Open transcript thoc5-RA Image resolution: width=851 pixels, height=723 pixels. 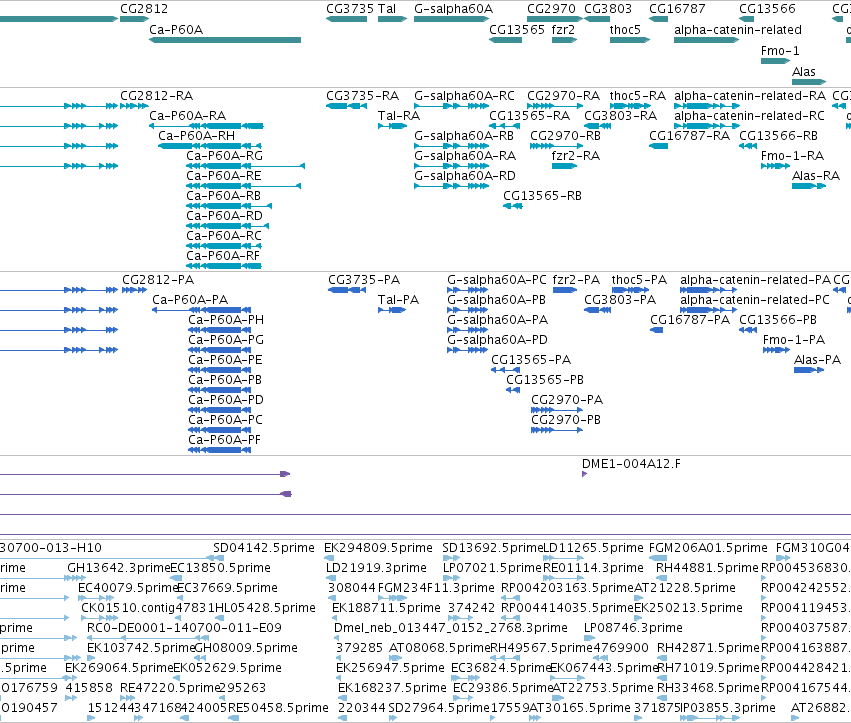pos(638,96)
